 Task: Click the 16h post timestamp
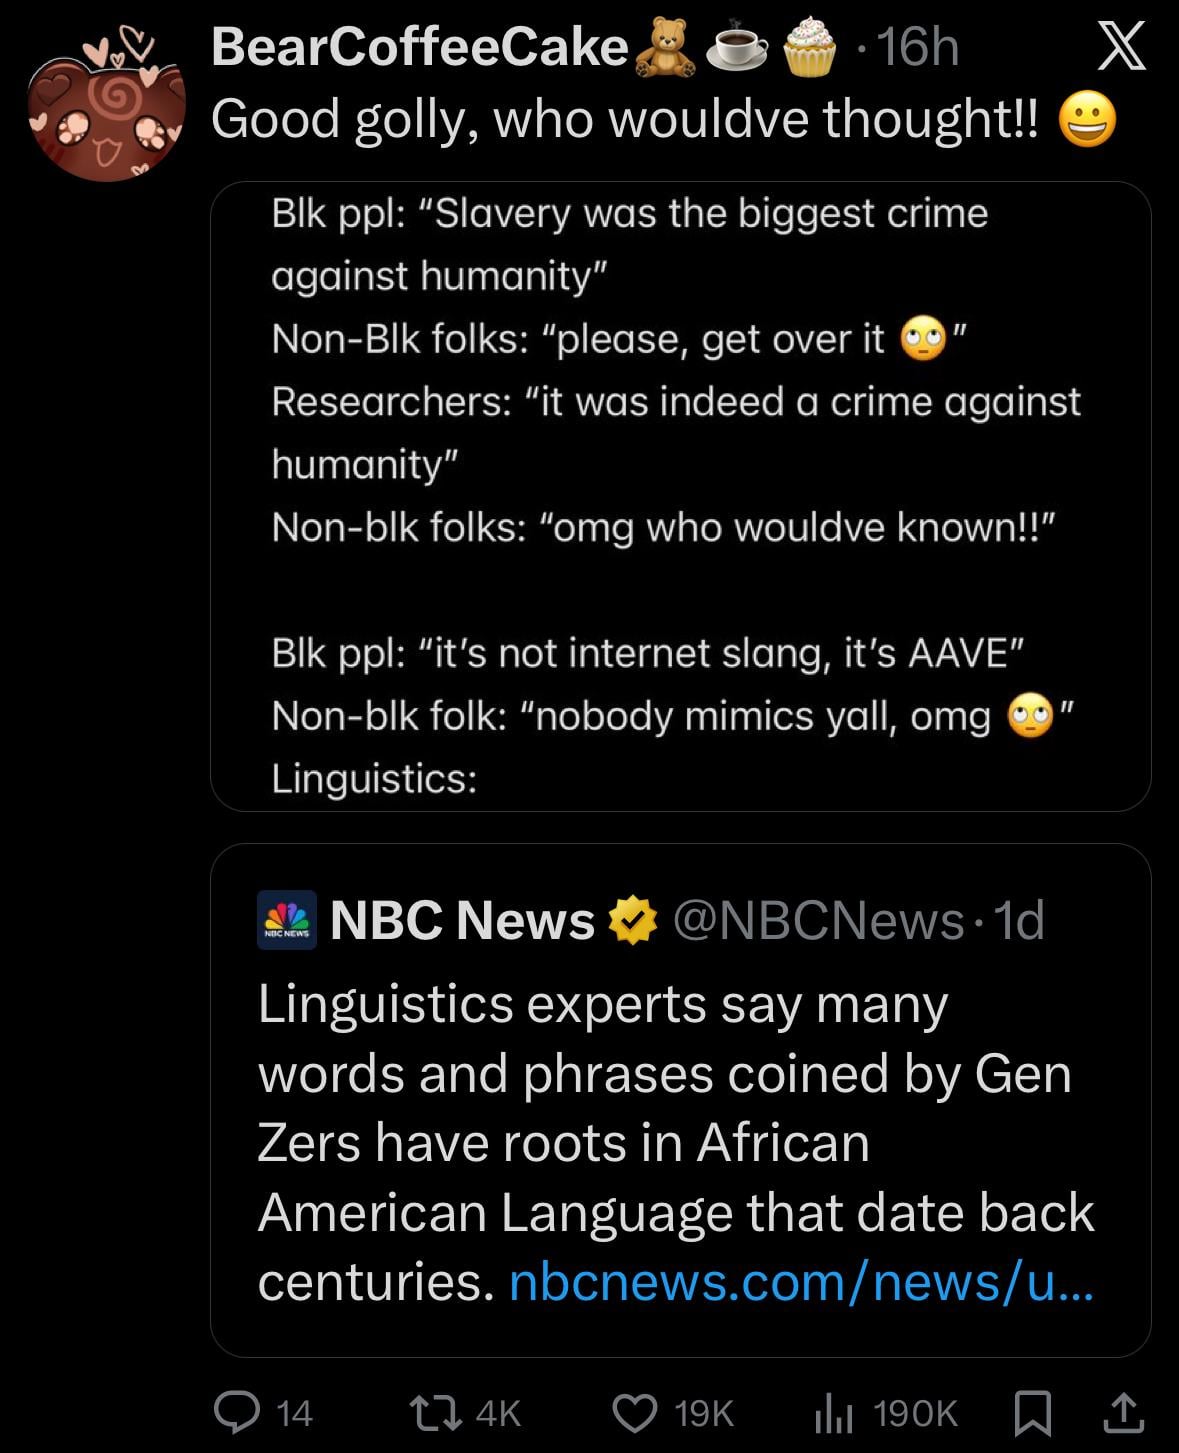(918, 47)
